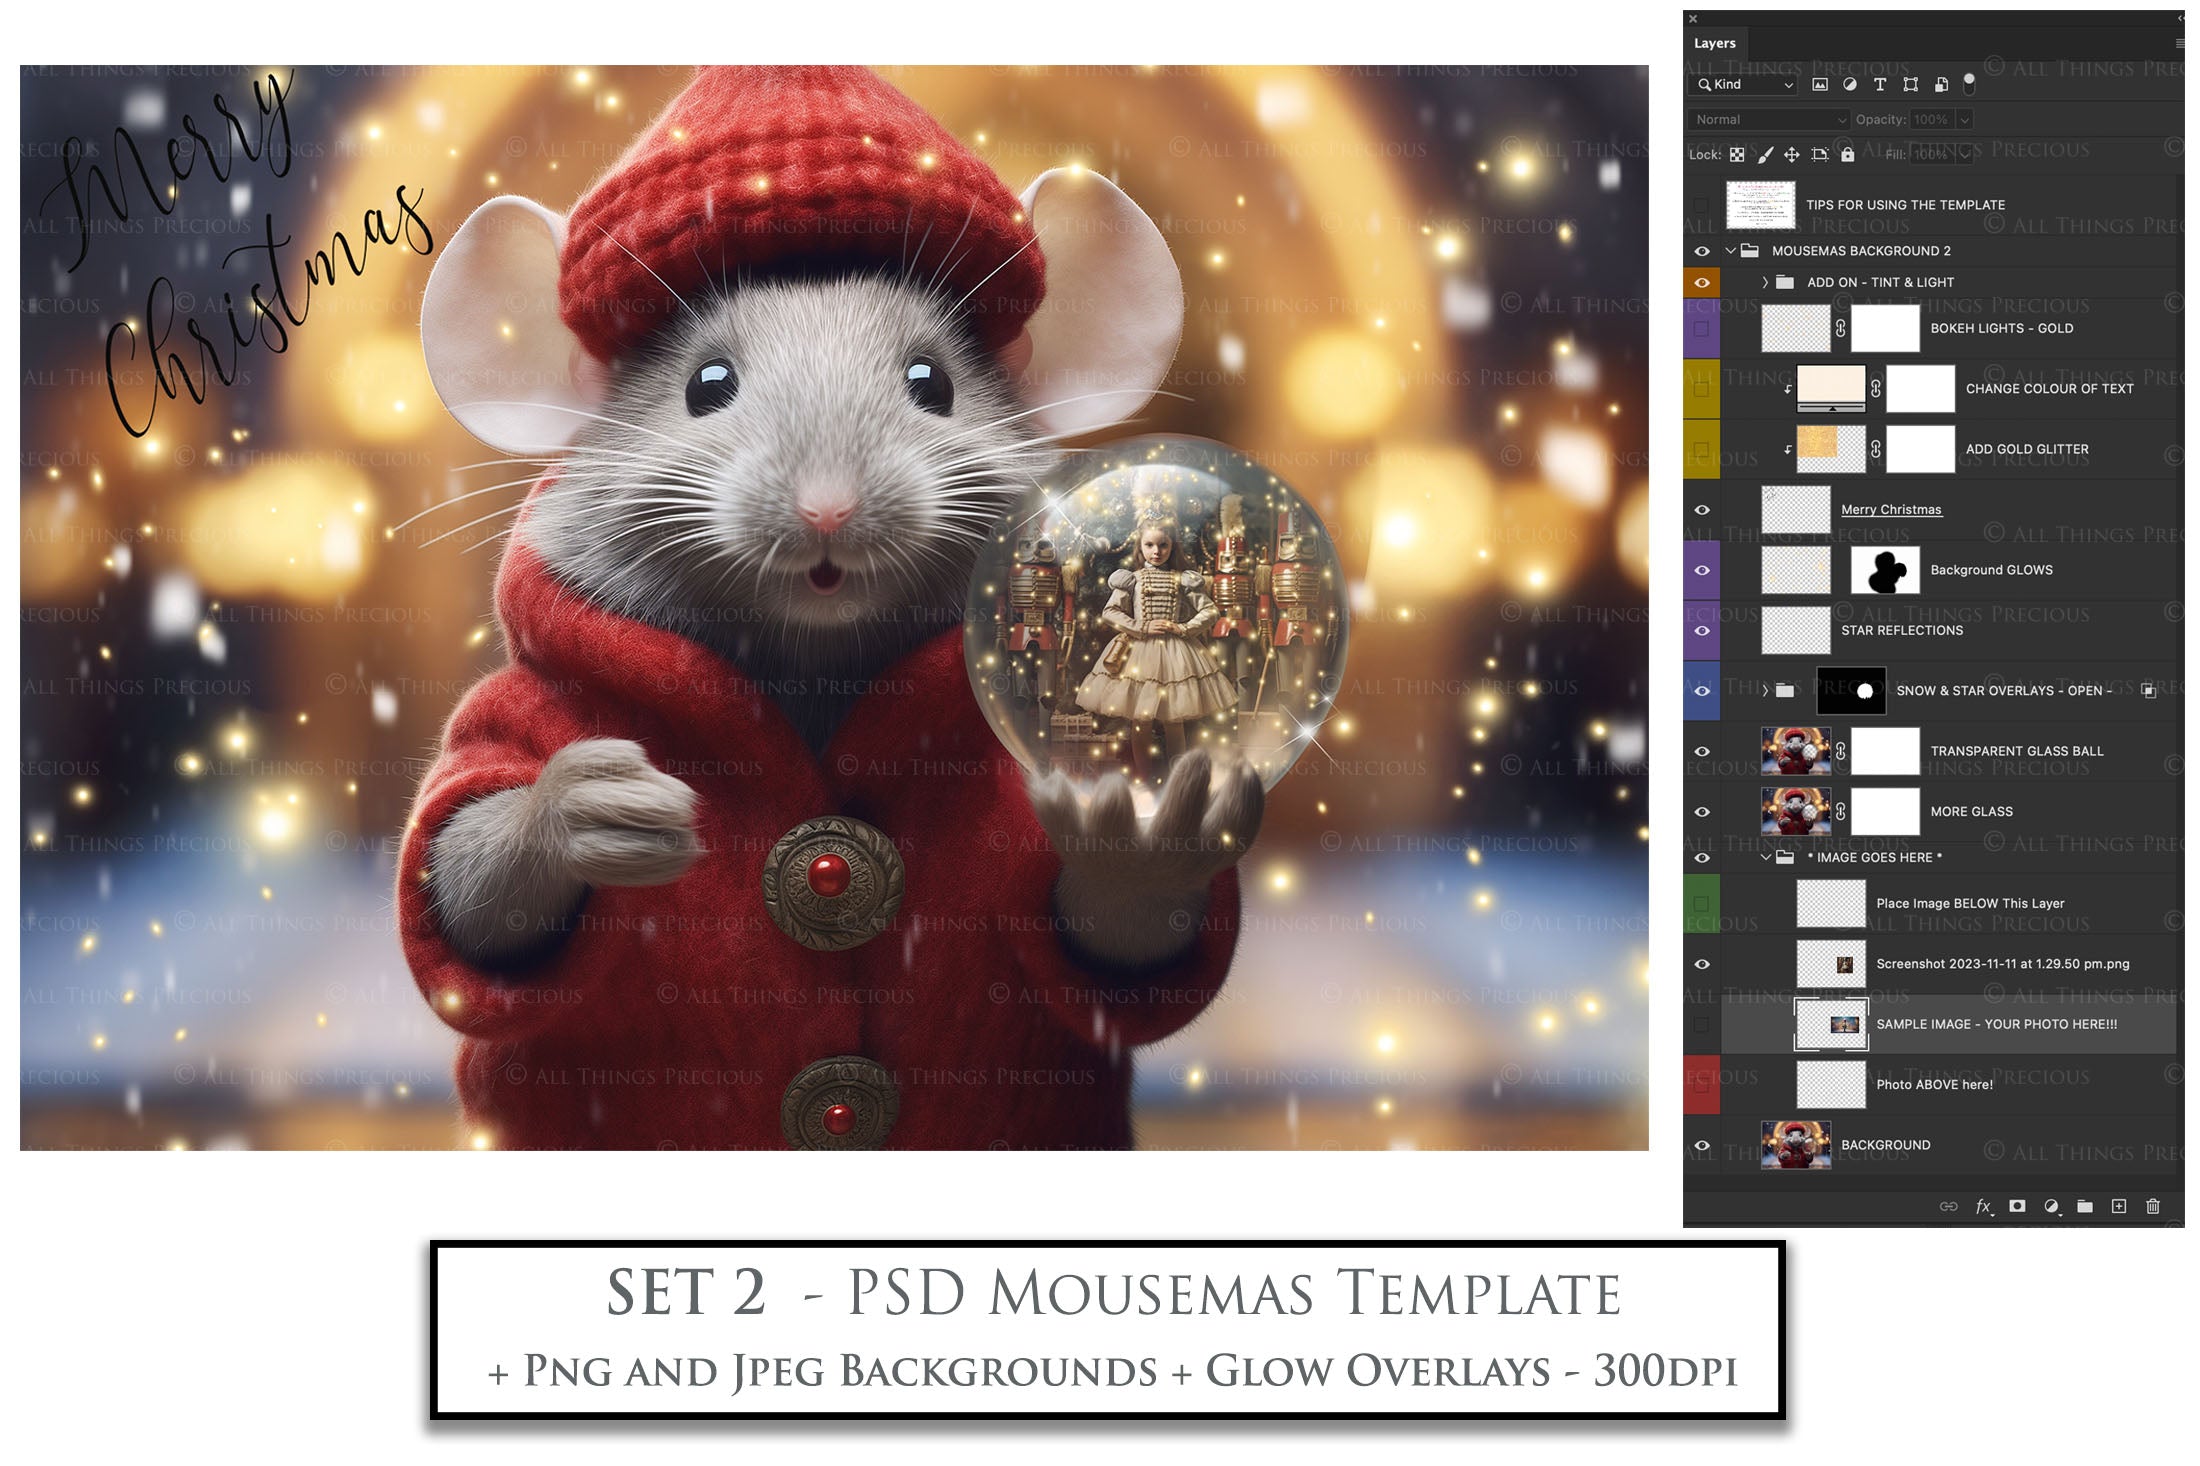Select the SAMPLE IMAGE - YOUR PHOTO HERE layer
This screenshot has width=2200, height=1466.
[x=1995, y=1024]
